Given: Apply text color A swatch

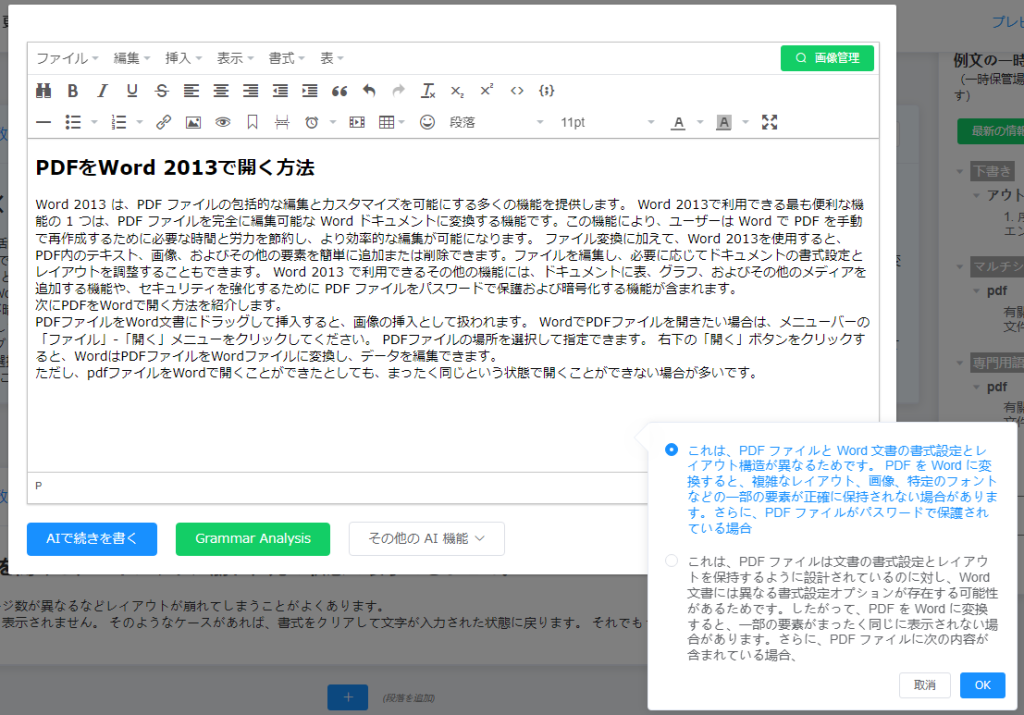Looking at the screenshot, I should [x=679, y=122].
